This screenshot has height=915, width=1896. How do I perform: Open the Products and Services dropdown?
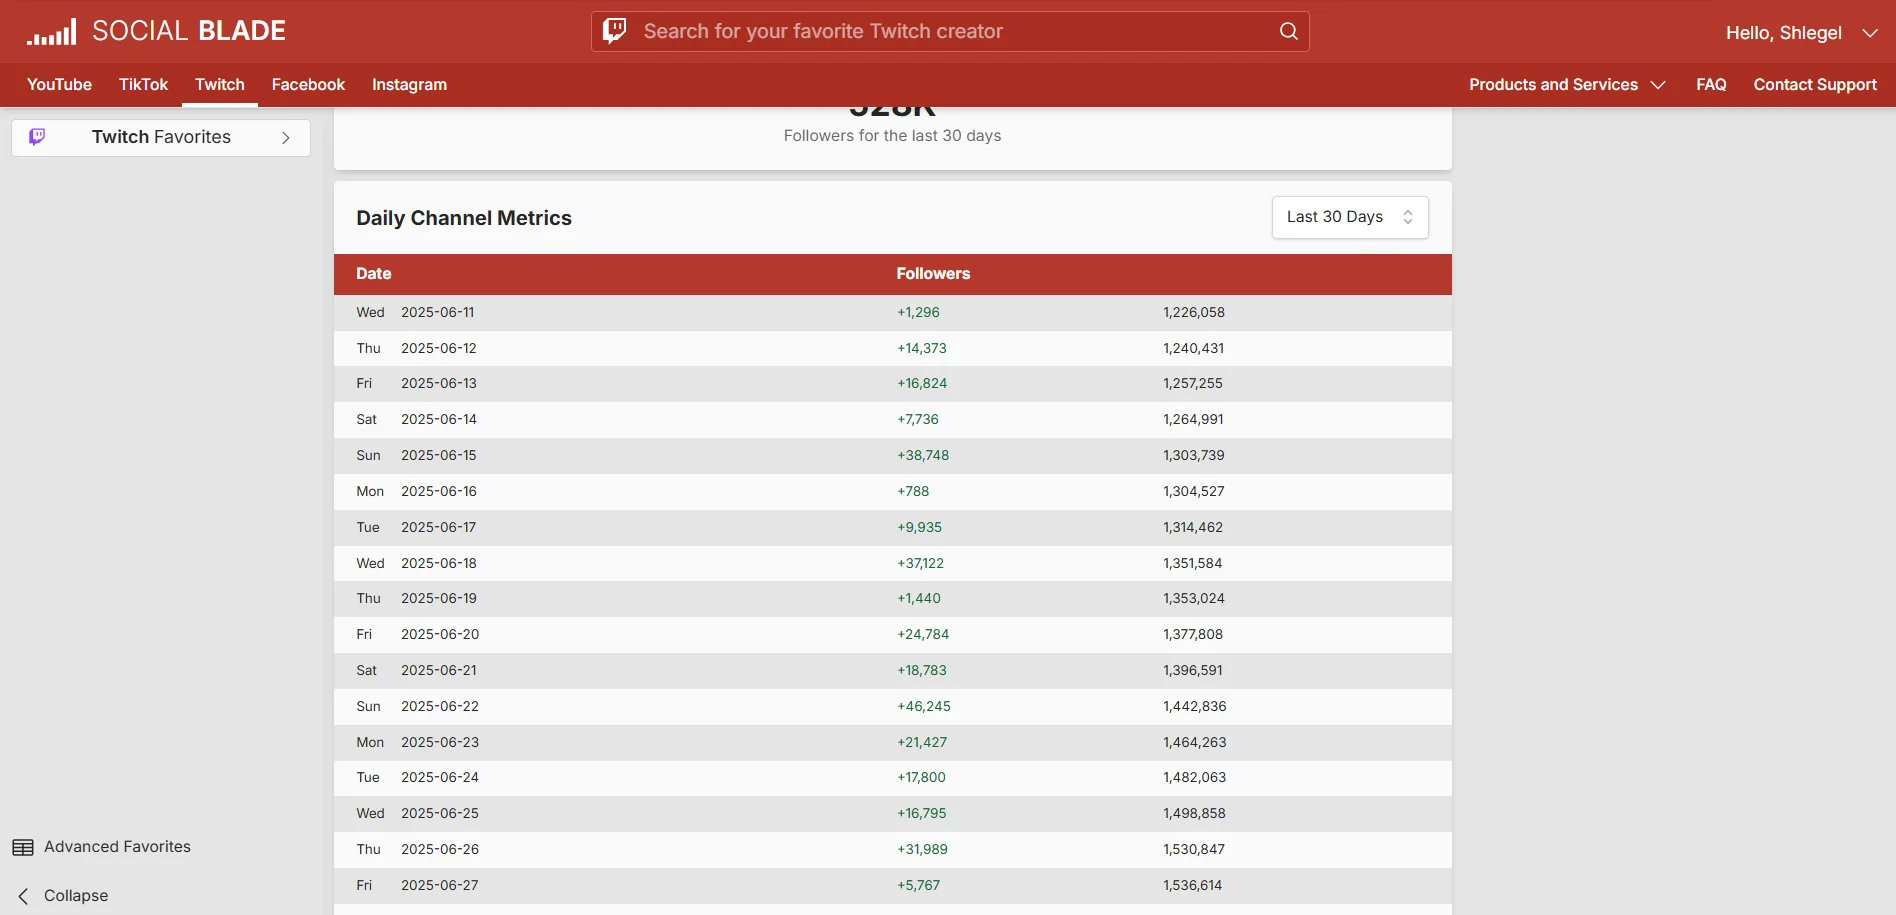(x=1566, y=85)
